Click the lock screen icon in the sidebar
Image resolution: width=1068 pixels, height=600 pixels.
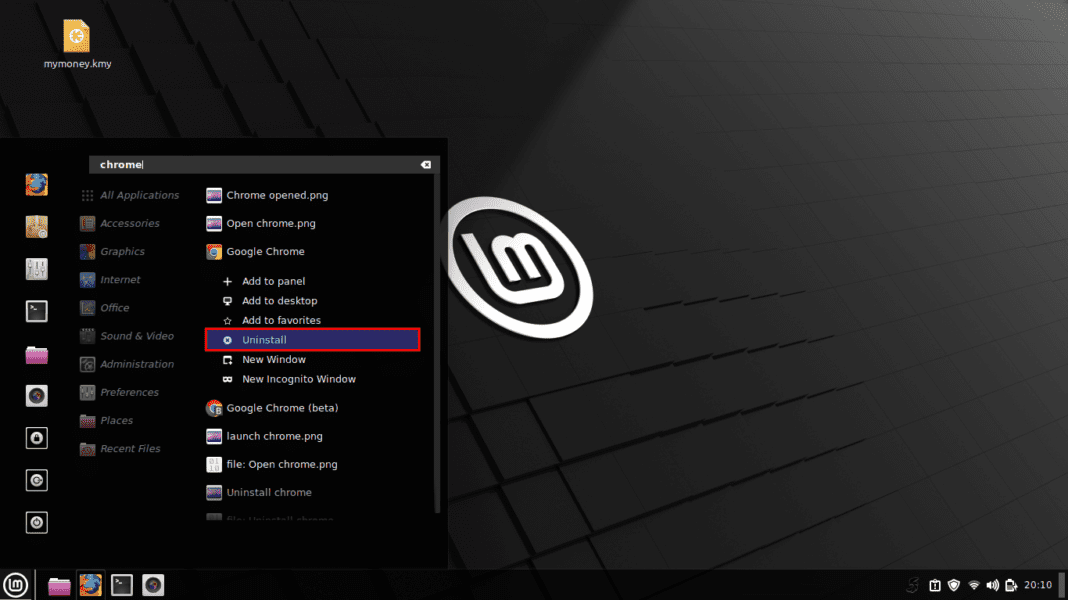click(x=36, y=438)
